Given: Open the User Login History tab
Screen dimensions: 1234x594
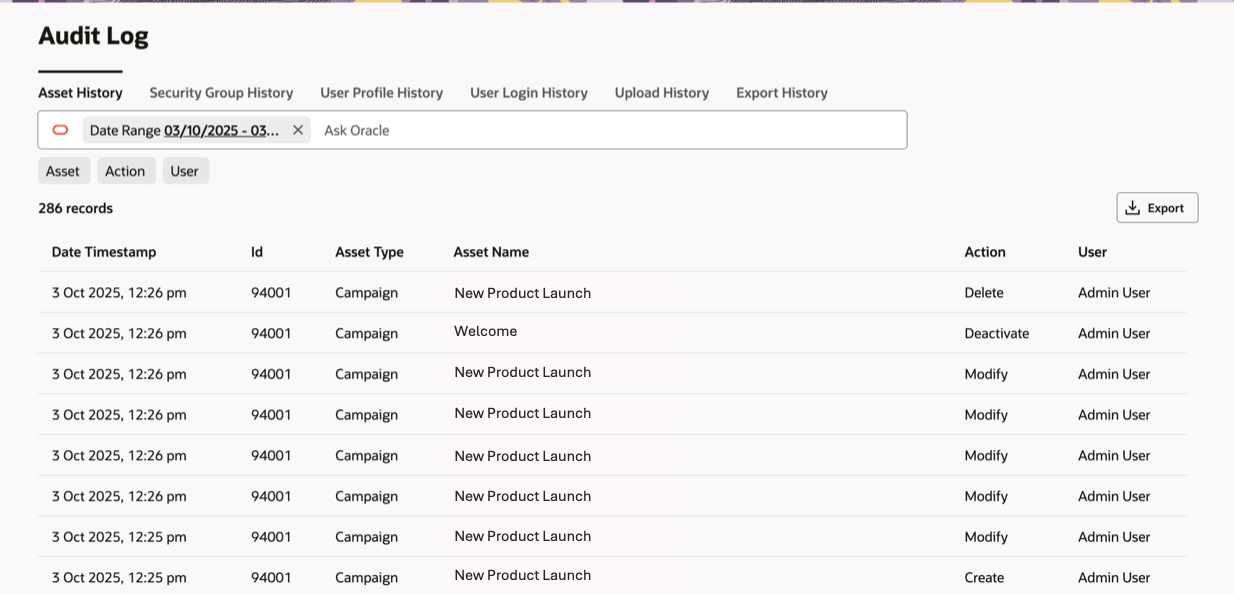Looking at the screenshot, I should pos(528,93).
